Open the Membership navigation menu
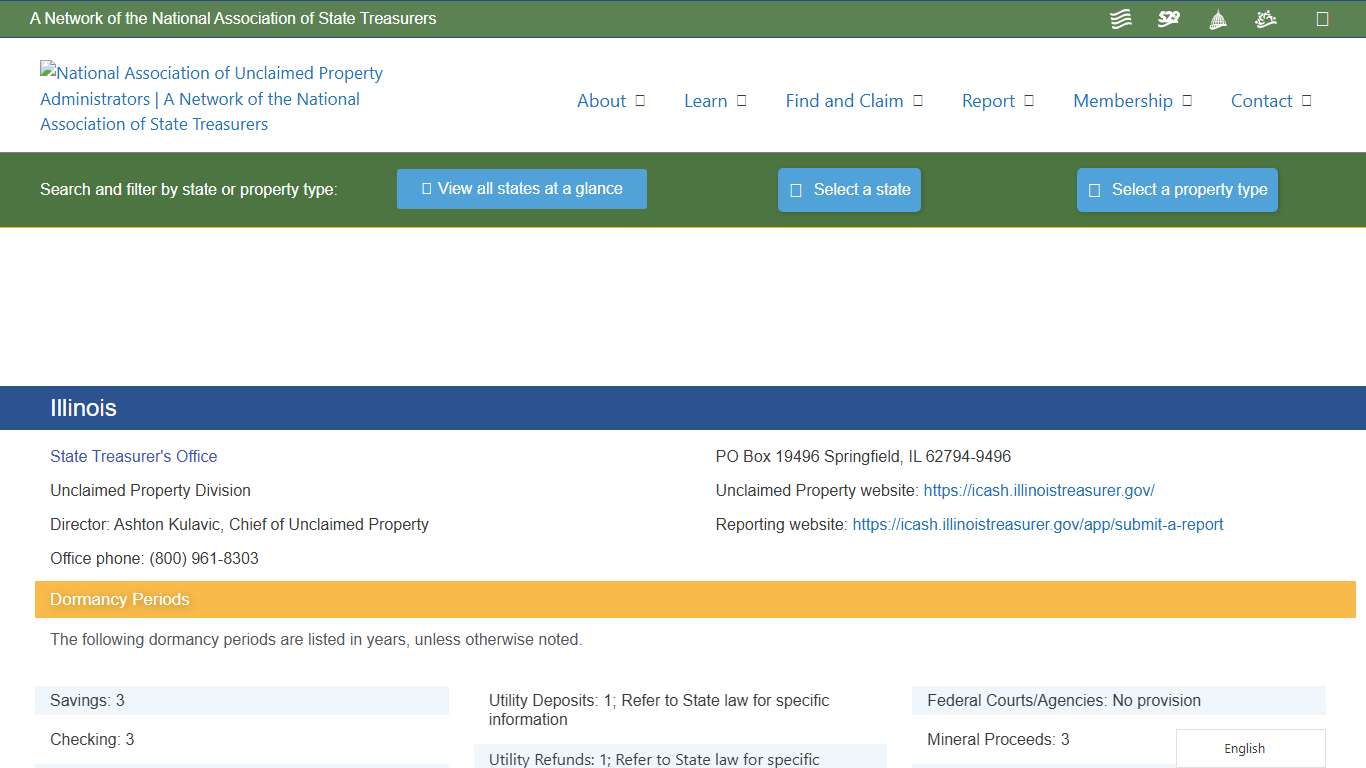The width and height of the screenshot is (1366, 768). pyautogui.click(x=1187, y=100)
